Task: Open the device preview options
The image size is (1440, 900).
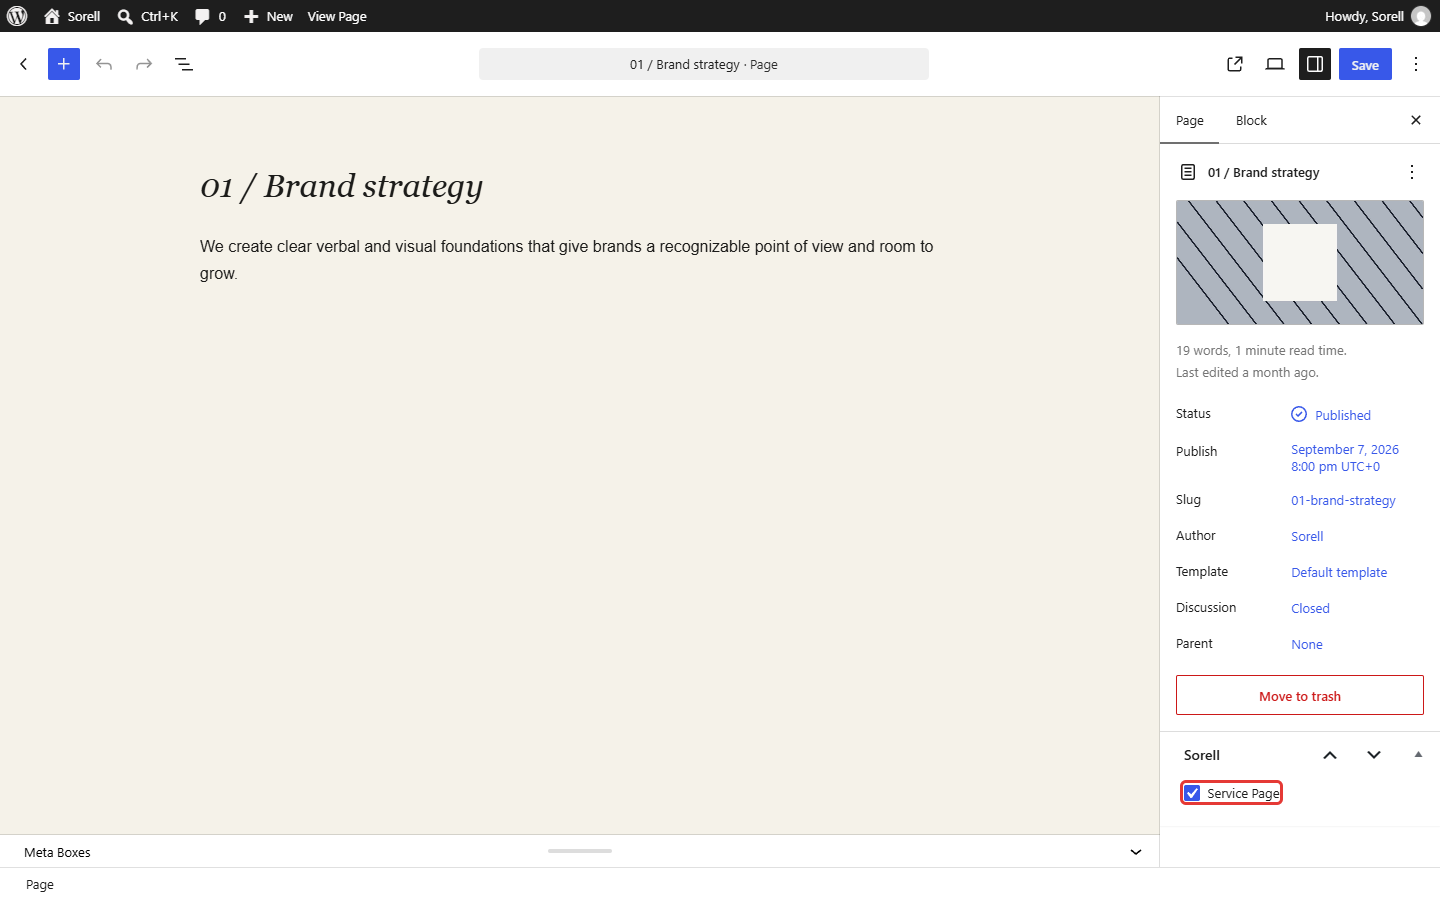Action: point(1275,64)
